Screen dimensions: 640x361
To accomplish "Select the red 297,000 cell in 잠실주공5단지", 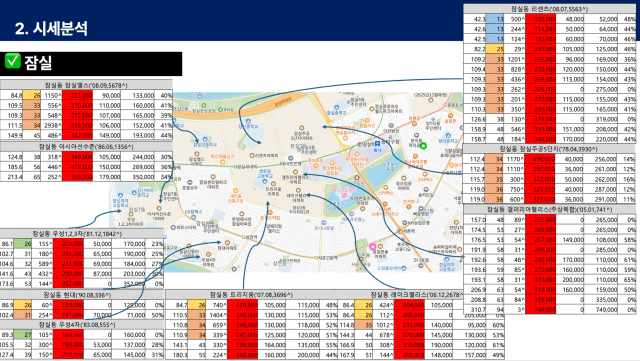I will [x=541, y=169].
